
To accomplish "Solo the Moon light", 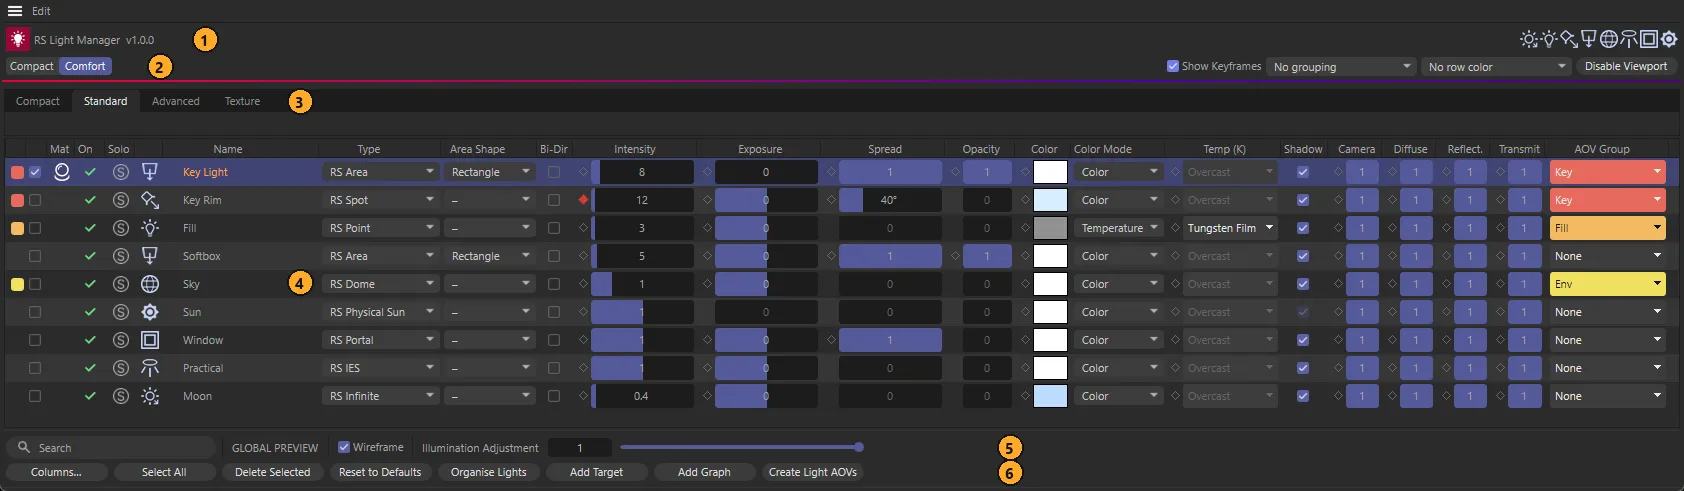I will click(x=121, y=396).
